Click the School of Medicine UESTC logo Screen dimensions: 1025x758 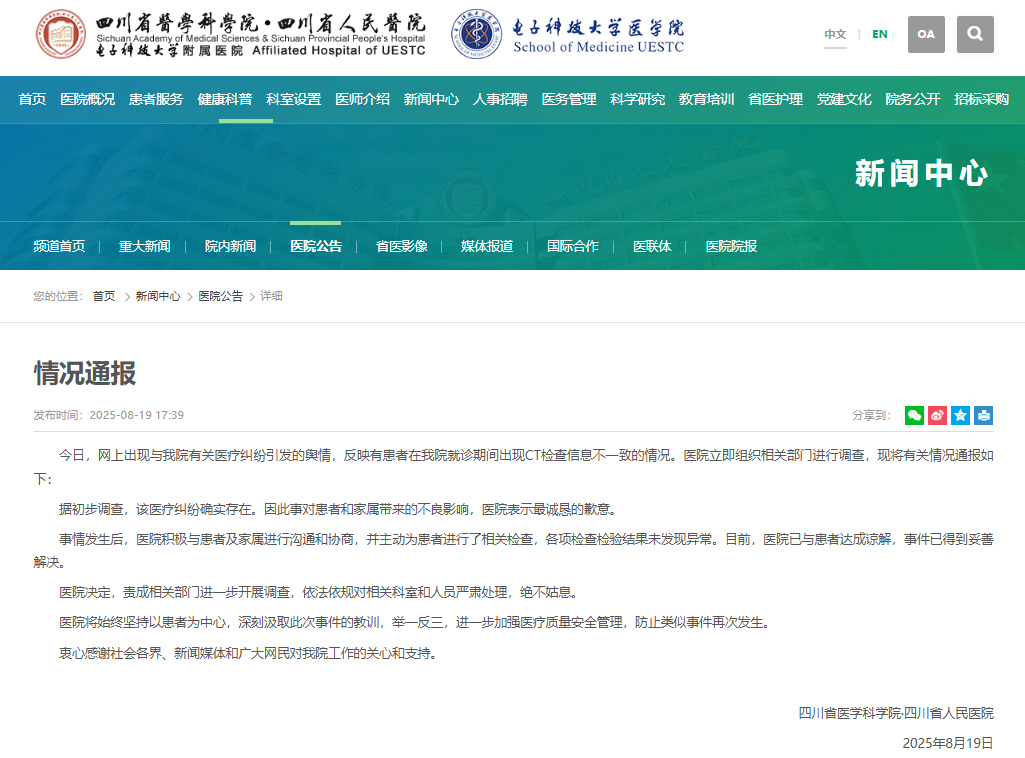coord(567,34)
